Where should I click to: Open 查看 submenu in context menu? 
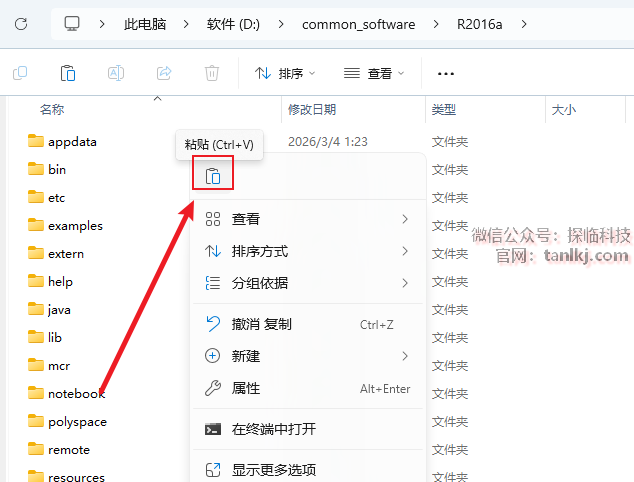(x=309, y=219)
